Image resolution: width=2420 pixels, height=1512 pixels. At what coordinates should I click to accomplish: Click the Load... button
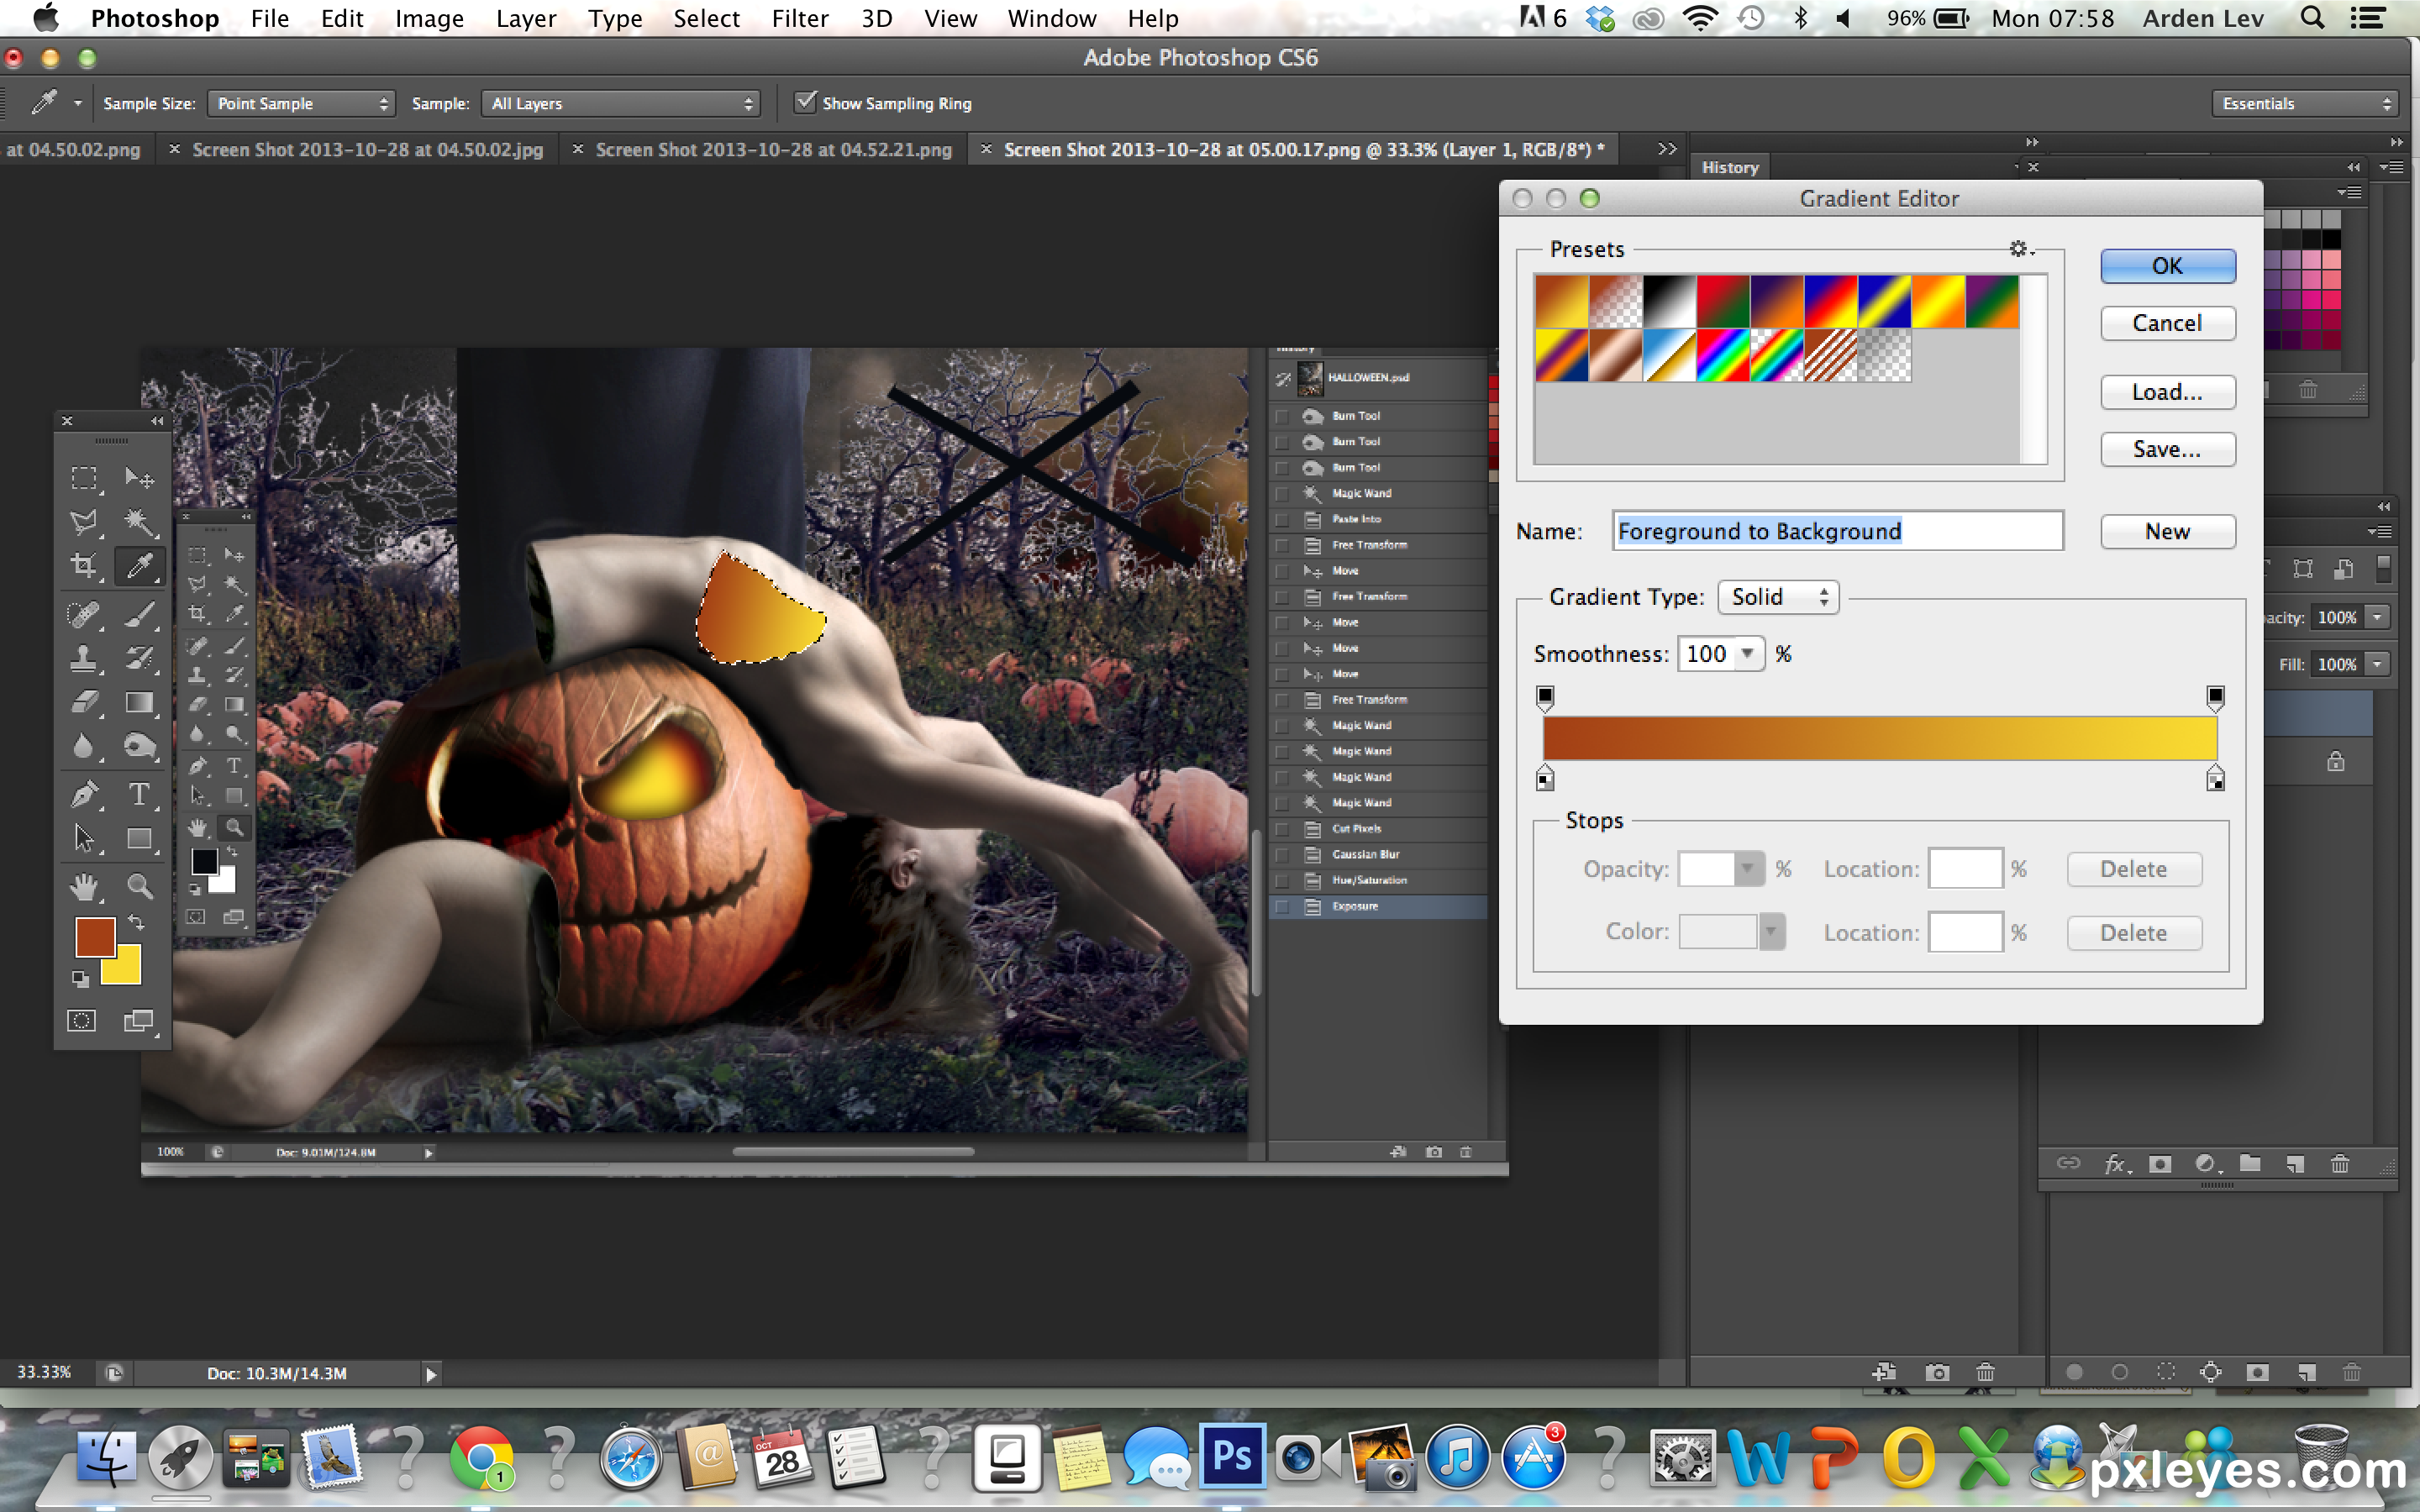[x=2167, y=392]
